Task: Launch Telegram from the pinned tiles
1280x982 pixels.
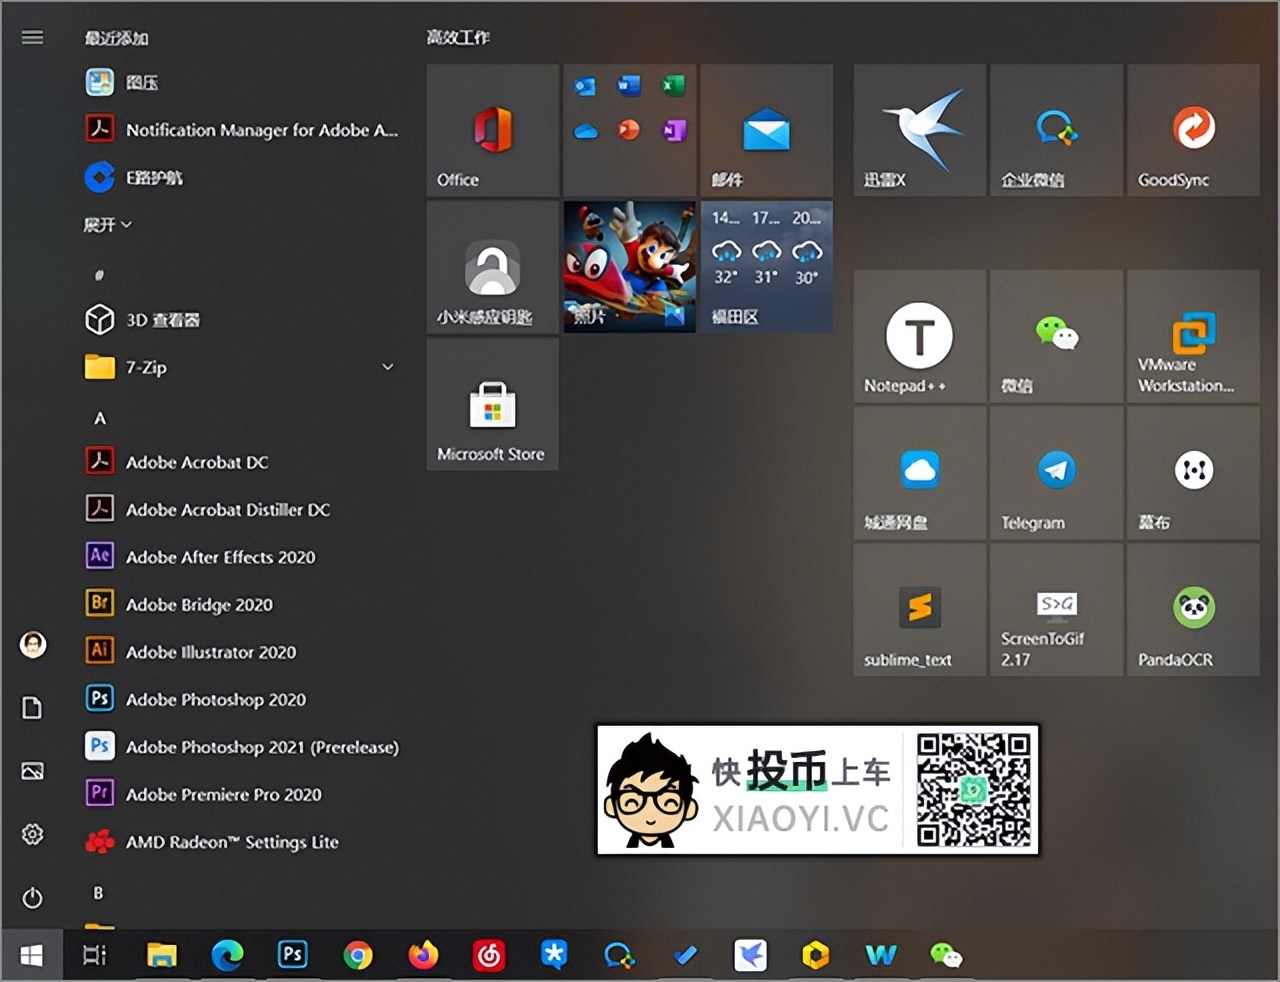Action: click(x=1056, y=474)
